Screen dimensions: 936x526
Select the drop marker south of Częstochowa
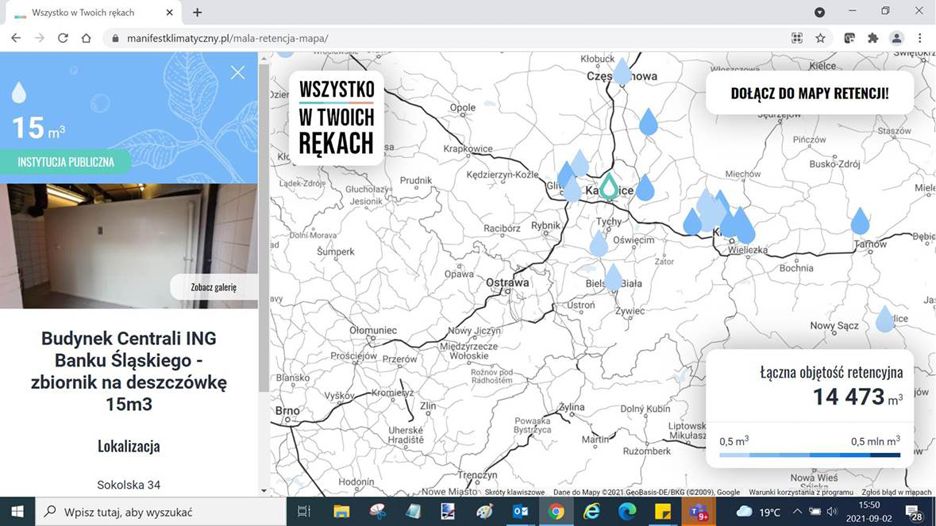(648, 121)
